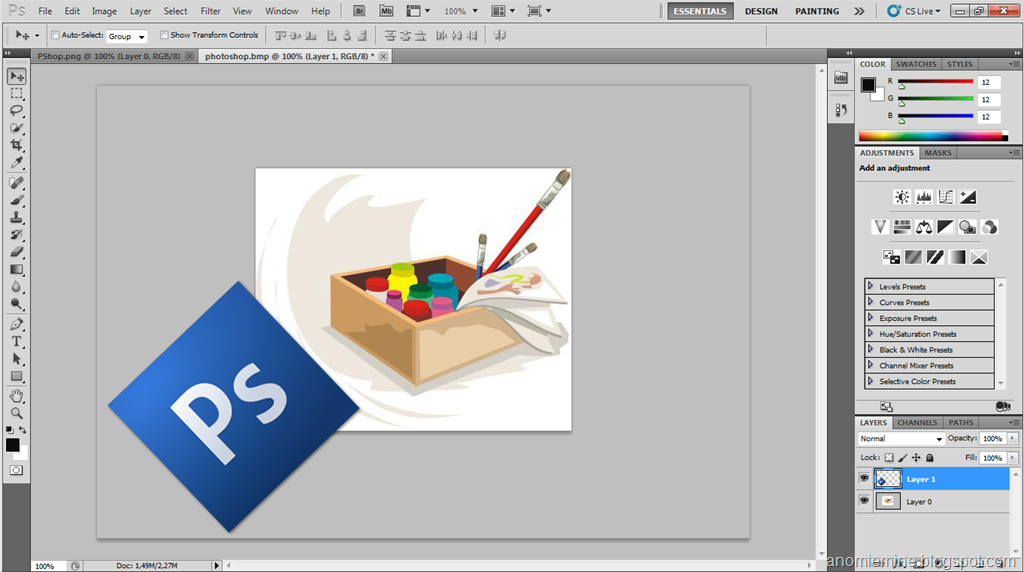Open the File menu
The image size is (1024, 572).
[x=45, y=11]
